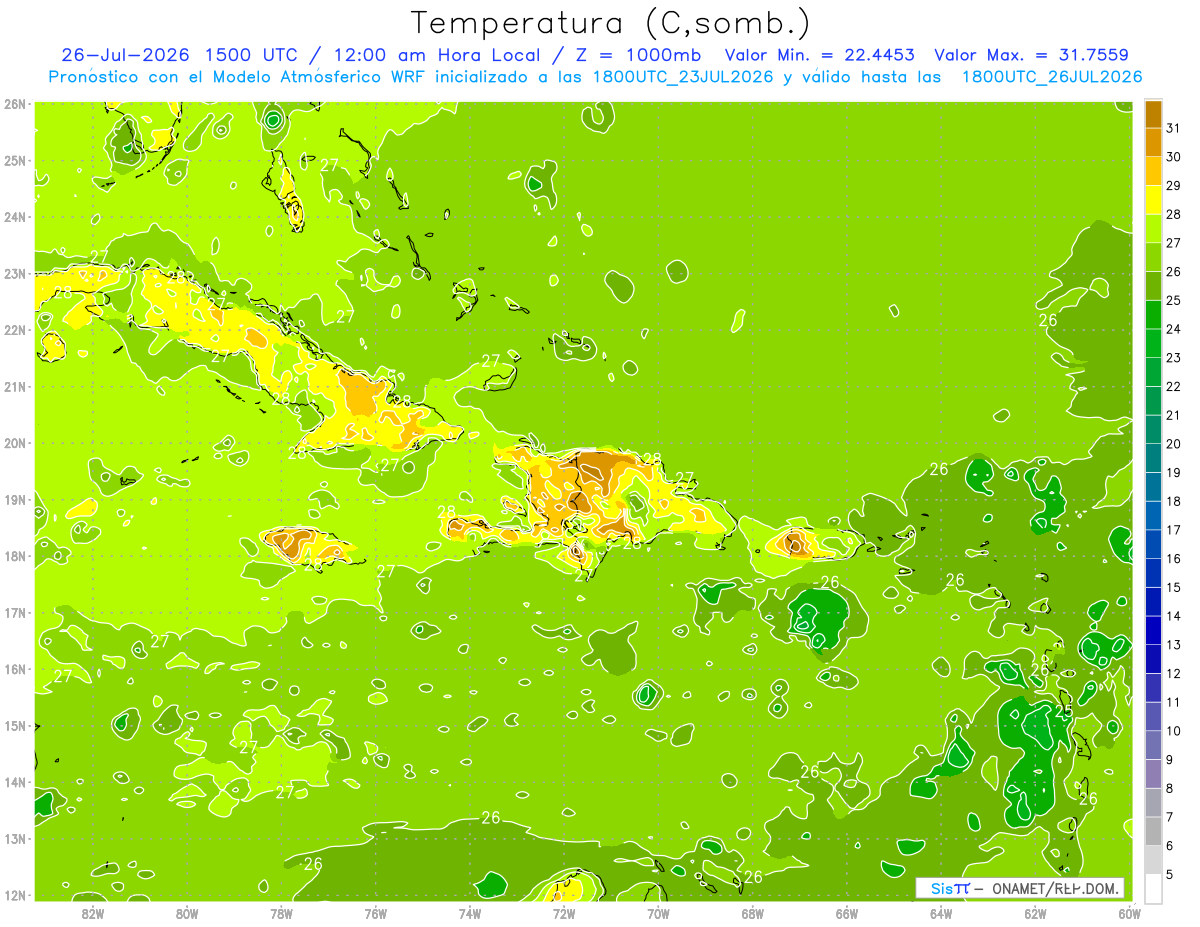The image size is (1200, 927).
Task: Click the 'Valor Max. = 31.7559' text
Action: point(1032,54)
